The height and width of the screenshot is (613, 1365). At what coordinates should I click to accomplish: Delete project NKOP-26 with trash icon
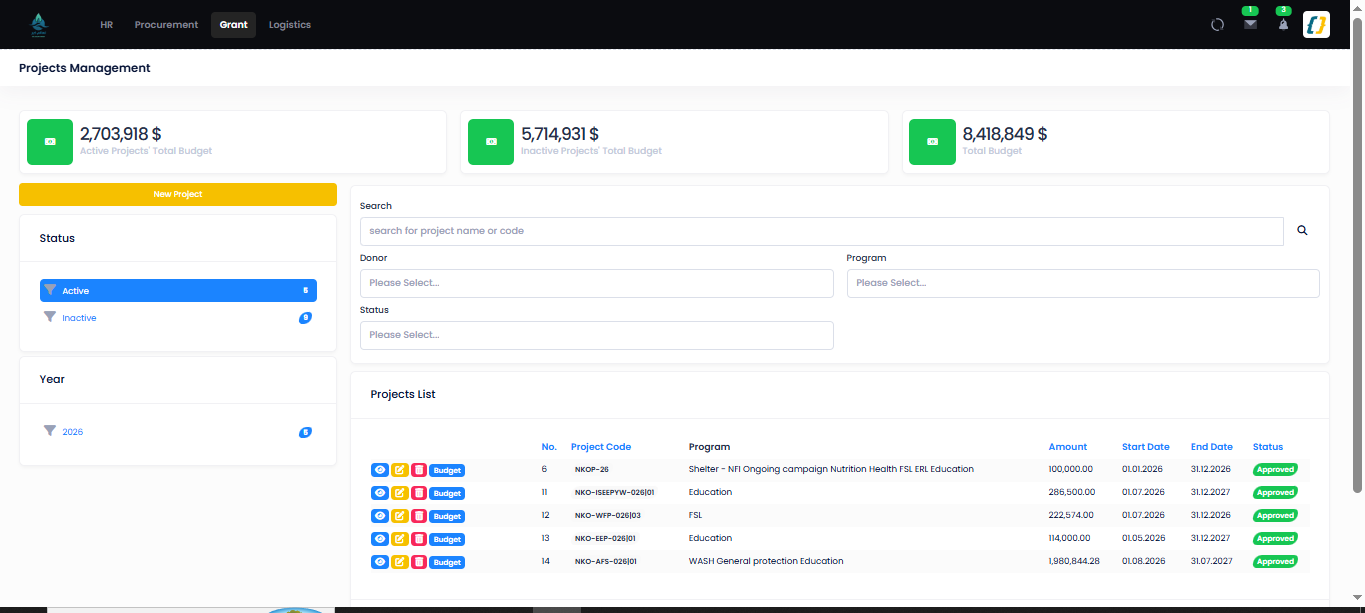point(419,470)
